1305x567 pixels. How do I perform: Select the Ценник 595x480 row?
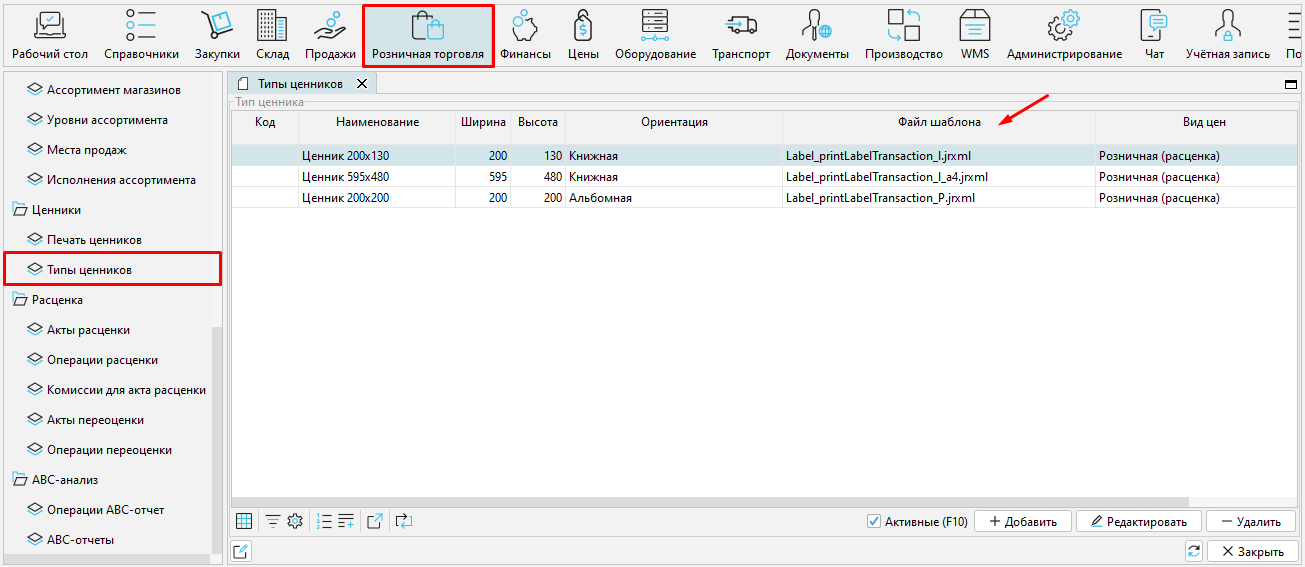coord(345,177)
